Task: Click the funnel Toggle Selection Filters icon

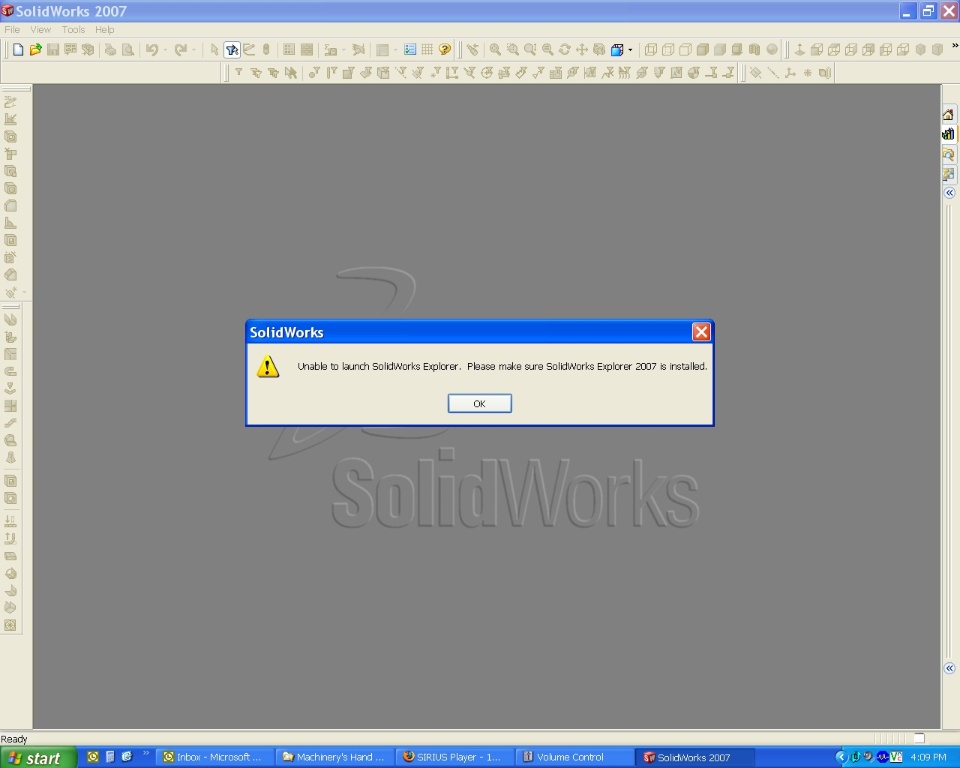Action: 239,73
